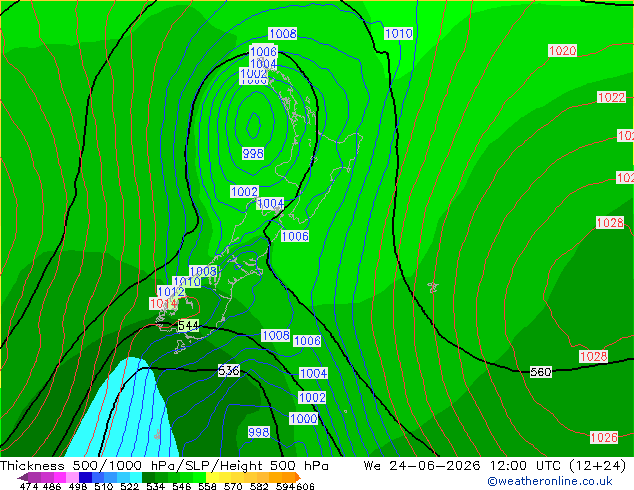Click the legend value 498
This screenshot has width=634, height=490.
tap(78, 486)
